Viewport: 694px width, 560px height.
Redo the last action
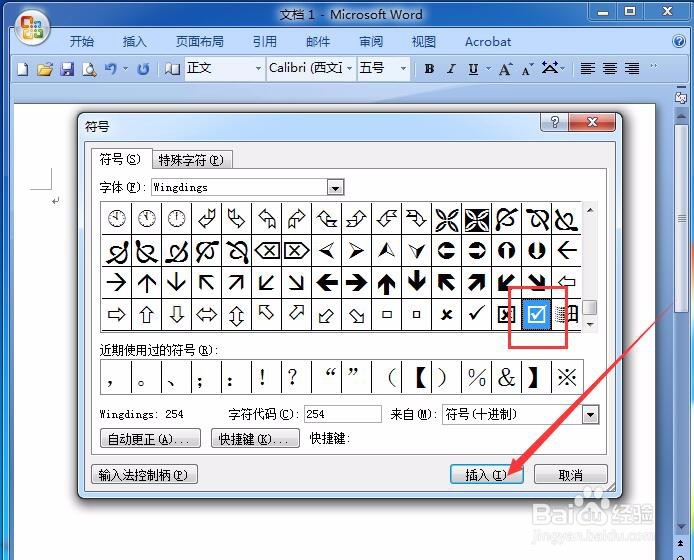[x=143, y=69]
